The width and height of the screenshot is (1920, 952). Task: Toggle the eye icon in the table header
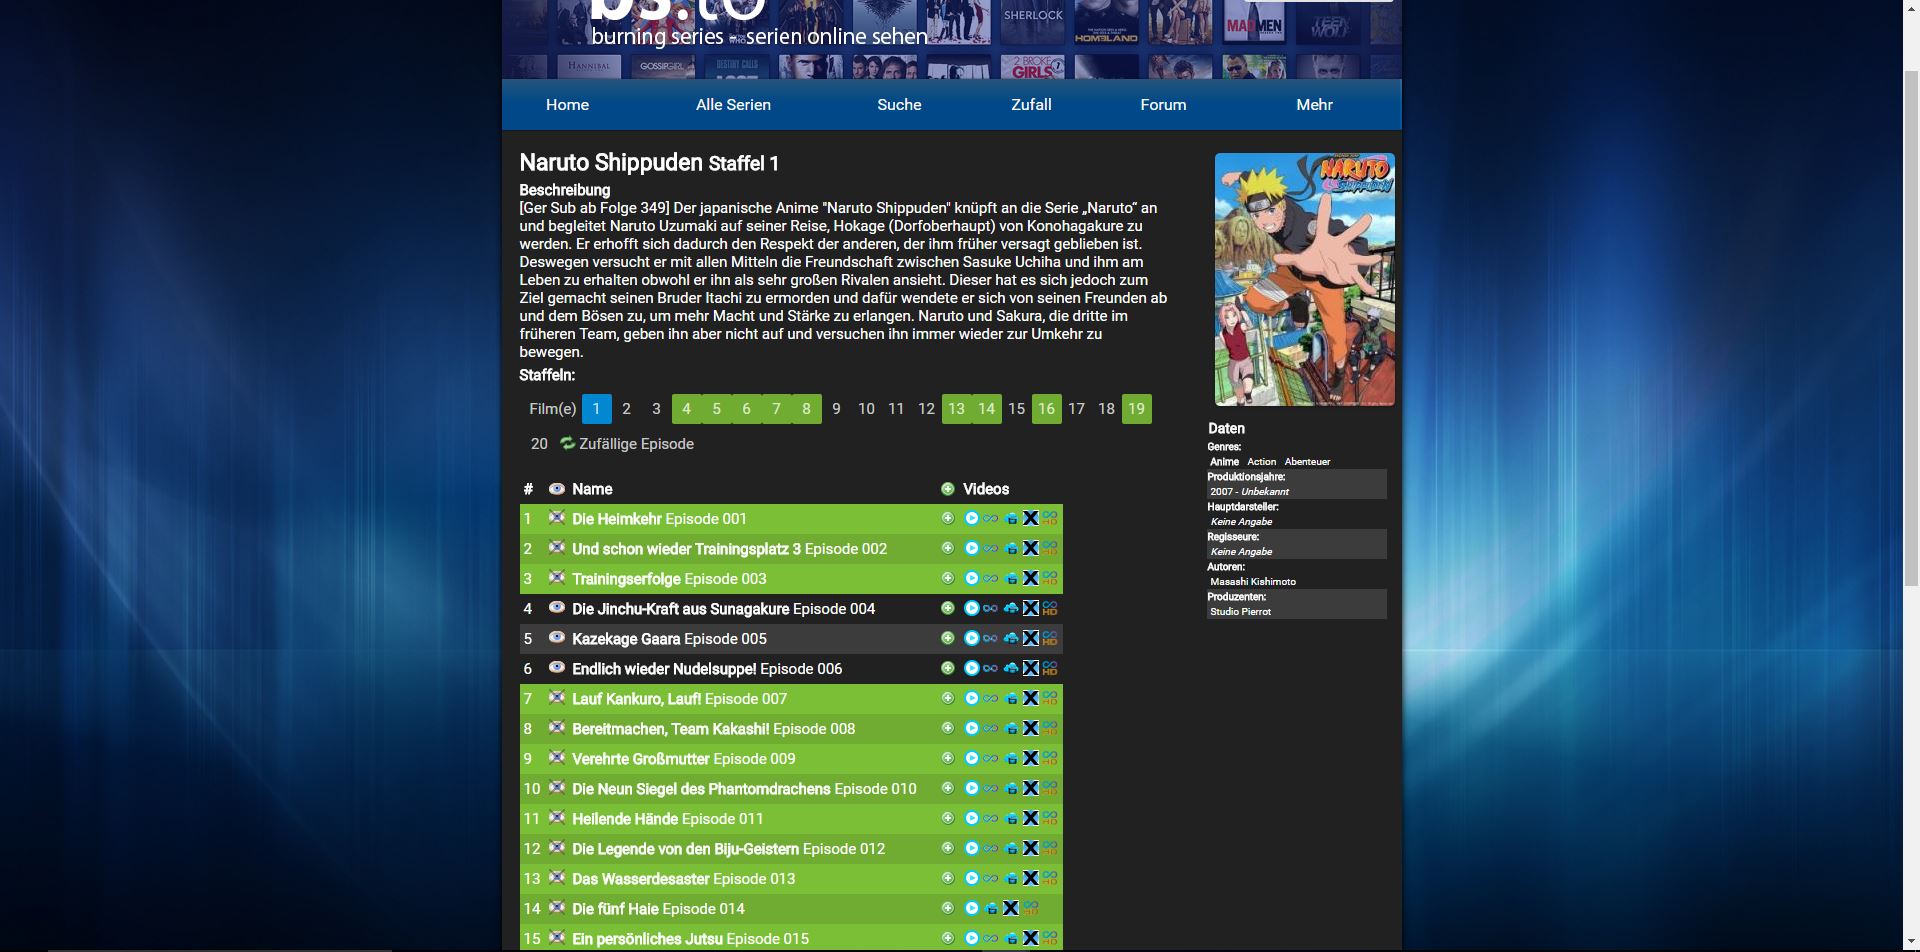tap(557, 489)
